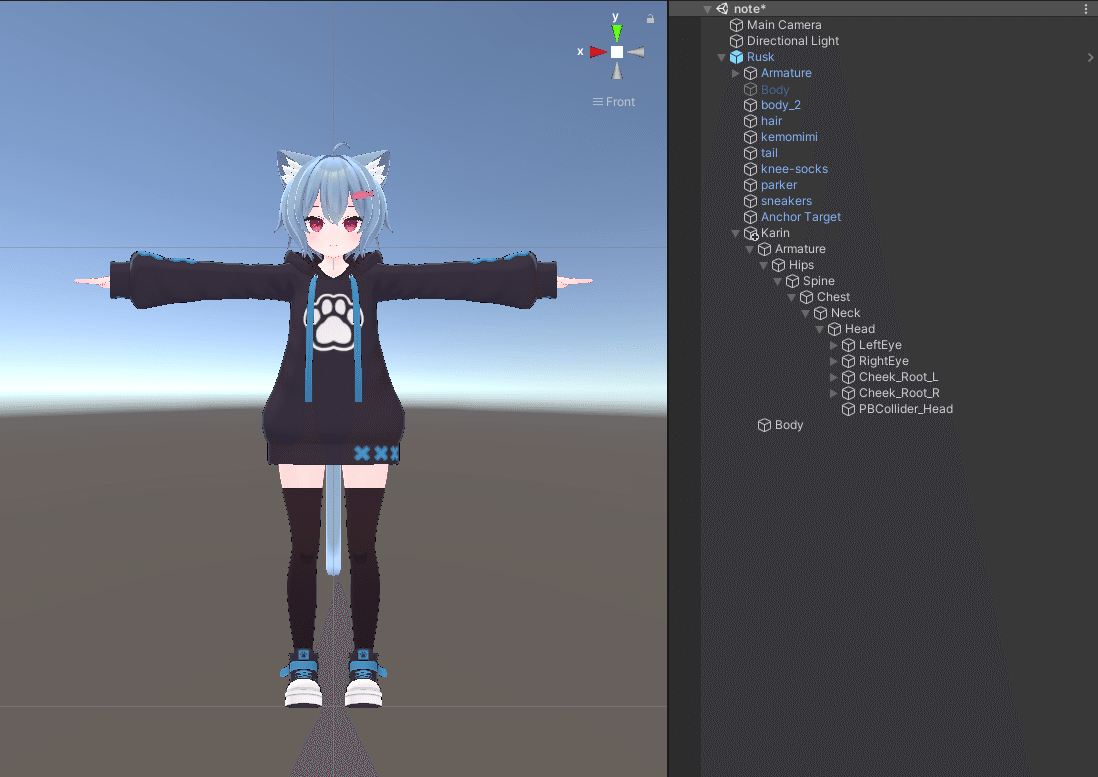Collapse the Rusk prefab
Screen dimensions: 1098x777
click(721, 57)
